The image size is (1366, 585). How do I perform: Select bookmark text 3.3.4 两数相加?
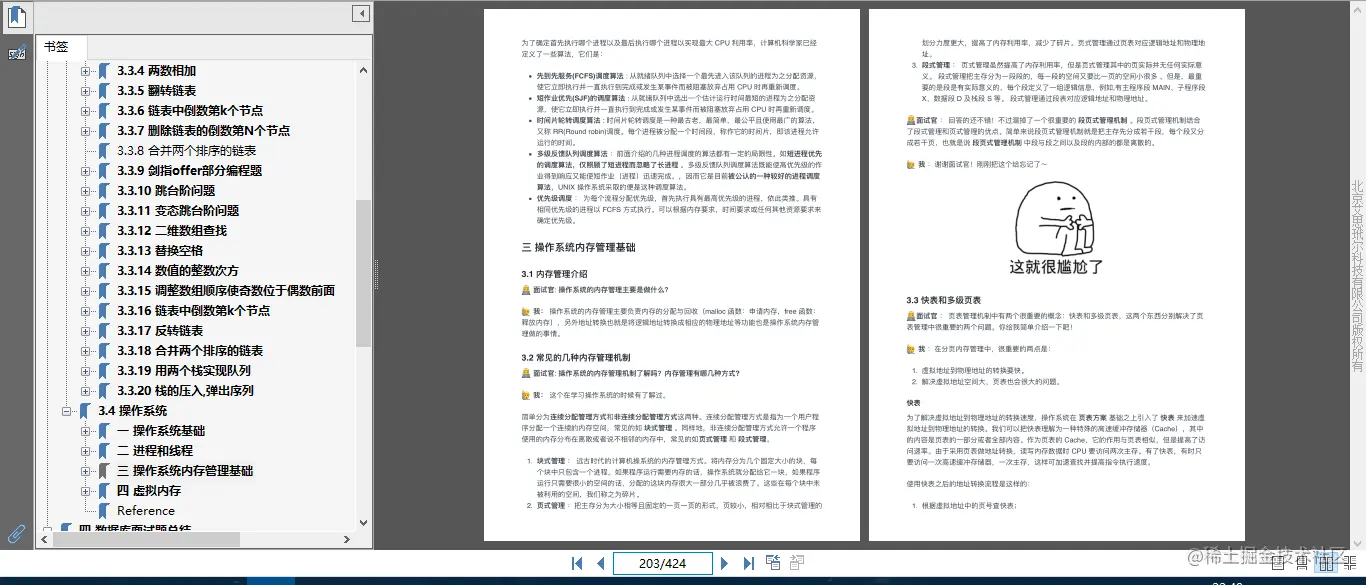coord(156,71)
